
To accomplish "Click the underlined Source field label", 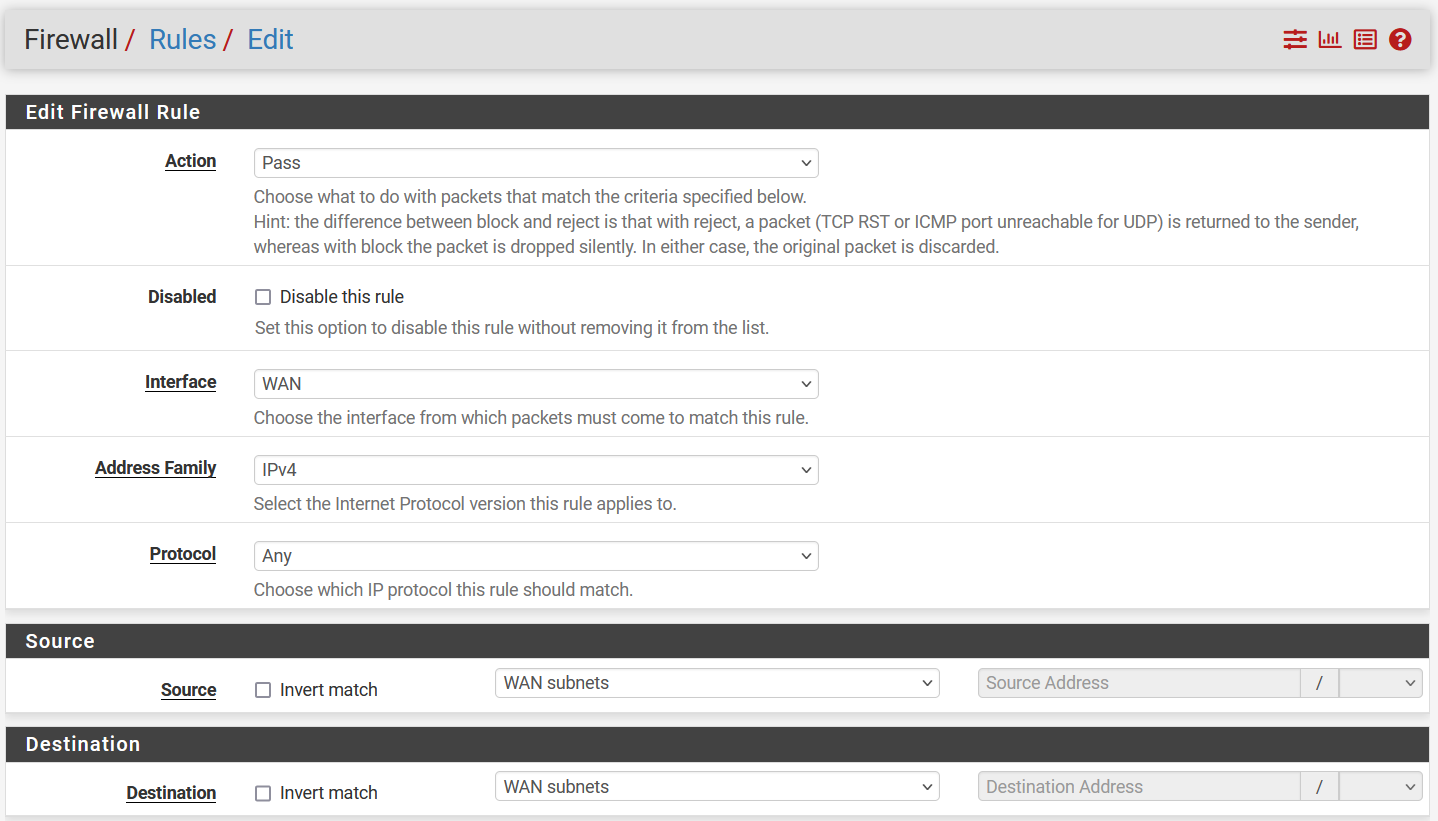I will (188, 690).
